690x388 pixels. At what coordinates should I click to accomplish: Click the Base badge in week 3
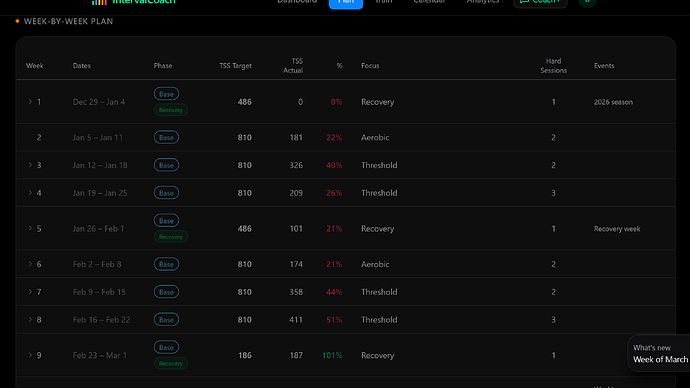click(x=166, y=165)
